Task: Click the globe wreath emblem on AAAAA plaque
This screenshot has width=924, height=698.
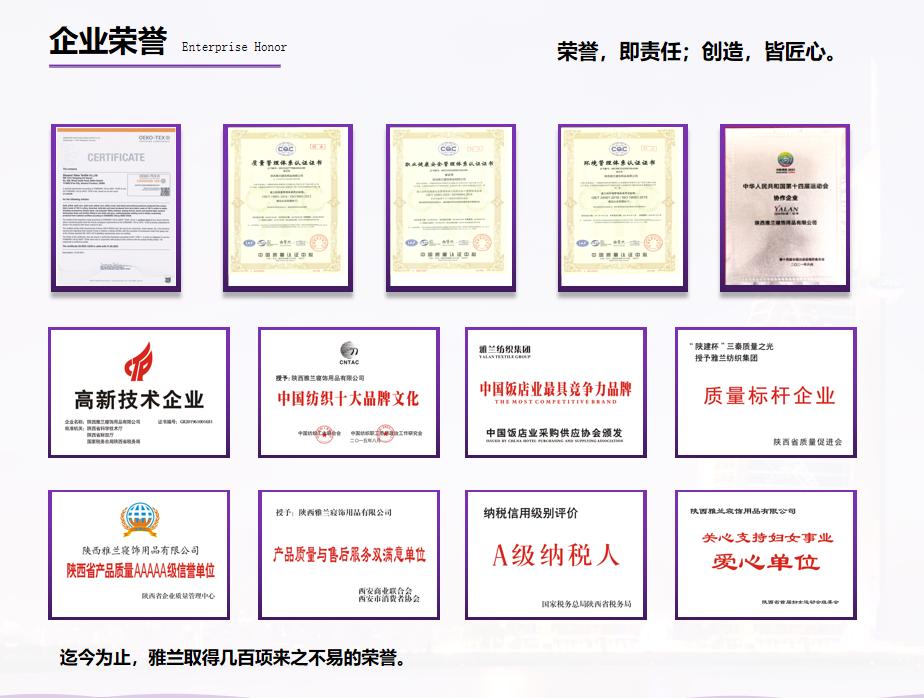Action: pos(140,520)
